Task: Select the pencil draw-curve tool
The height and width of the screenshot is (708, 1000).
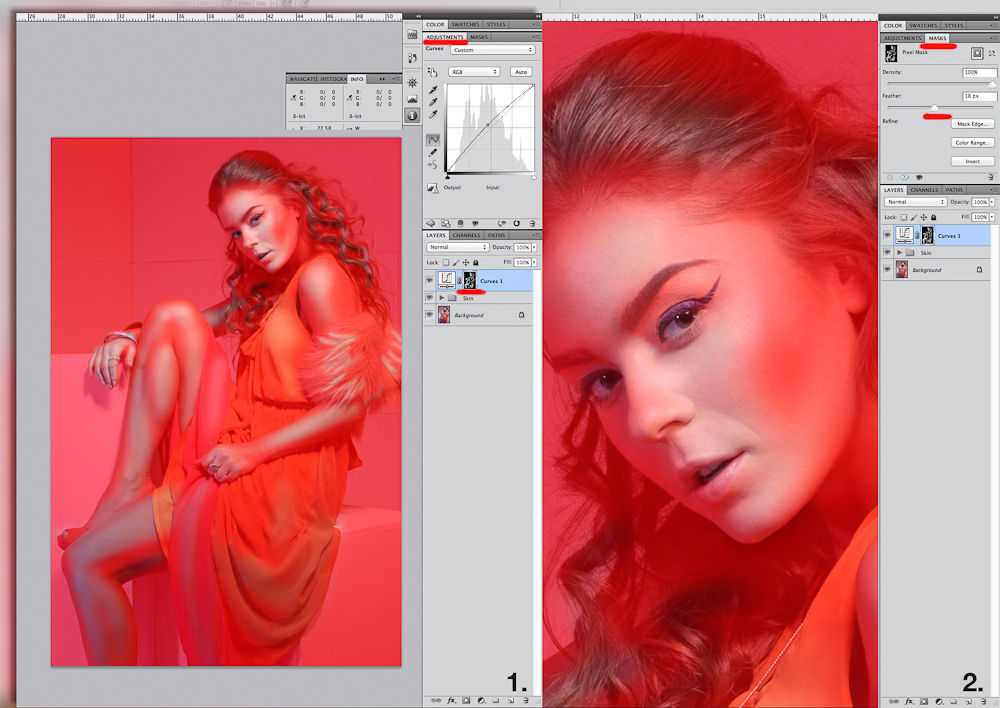Action: (x=433, y=152)
